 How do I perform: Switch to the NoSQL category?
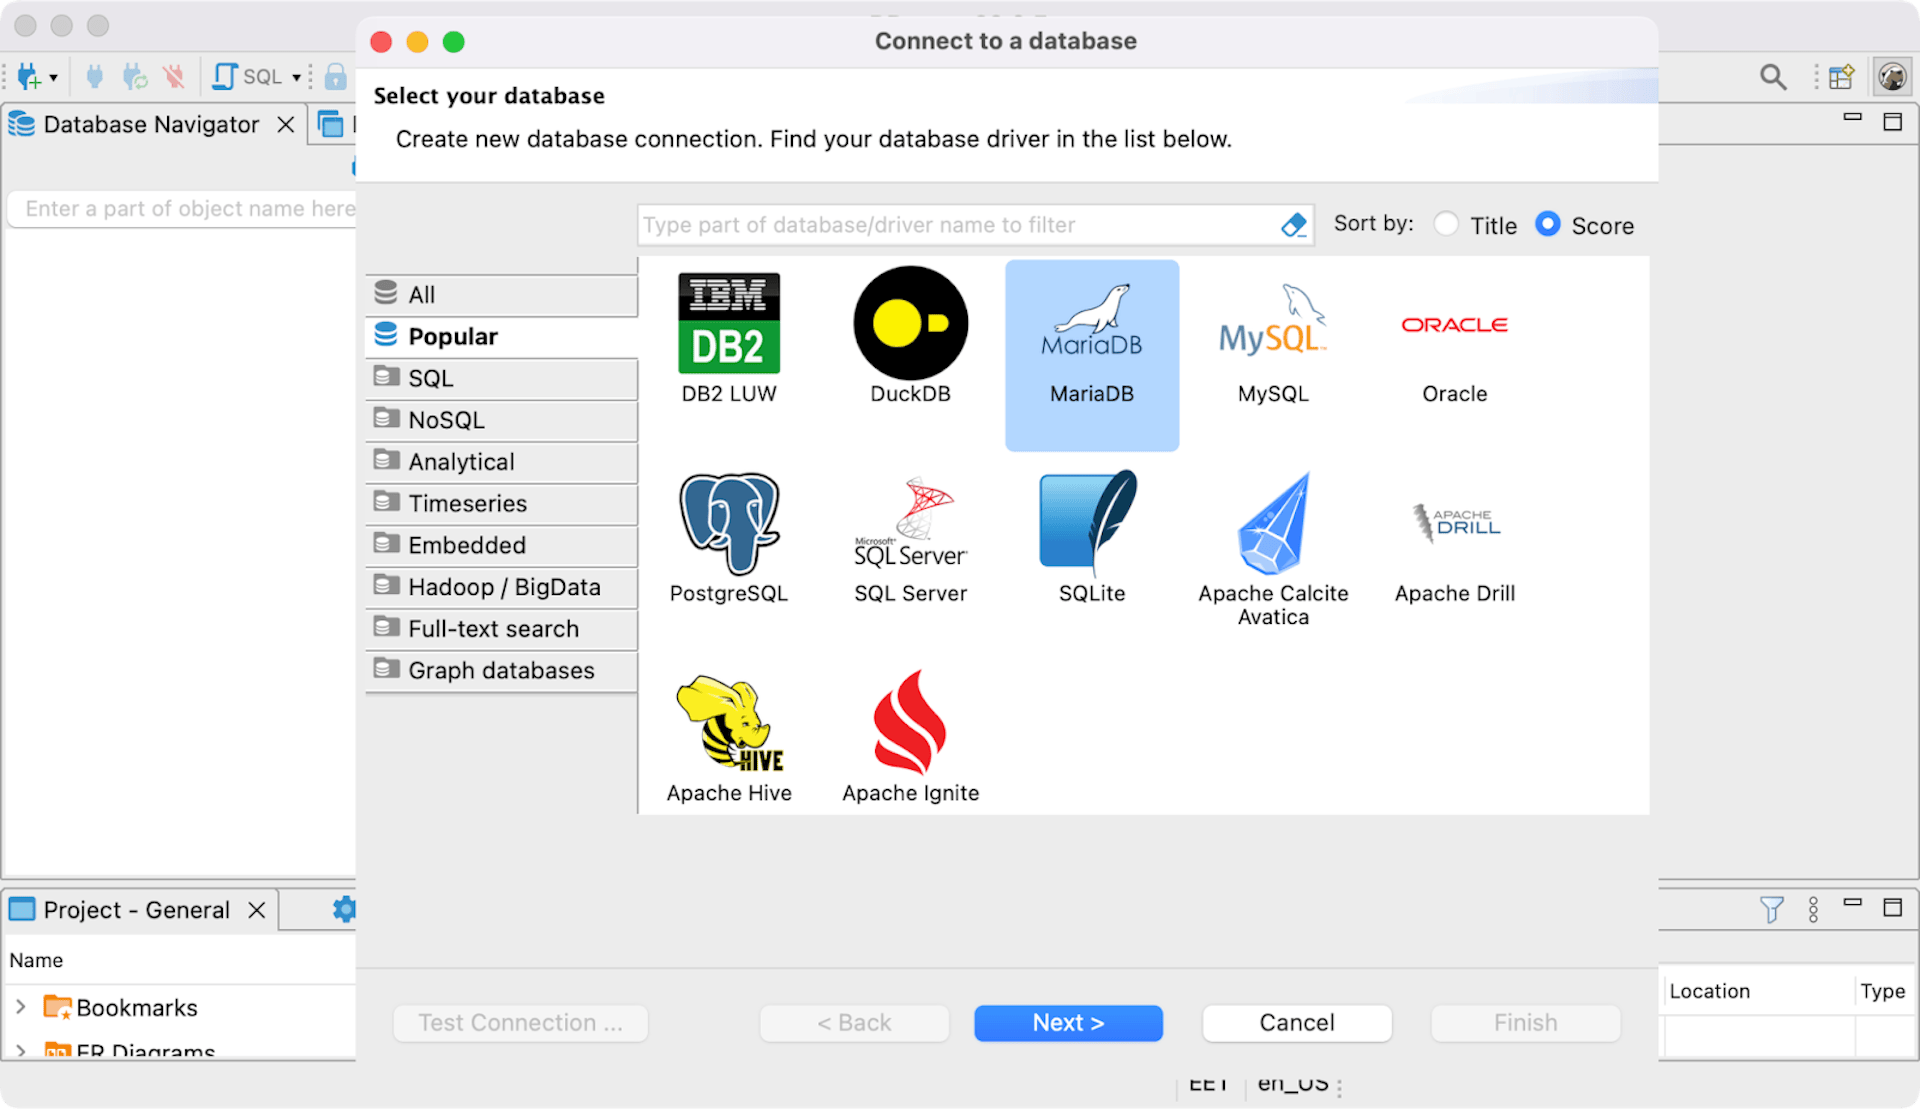(x=501, y=420)
